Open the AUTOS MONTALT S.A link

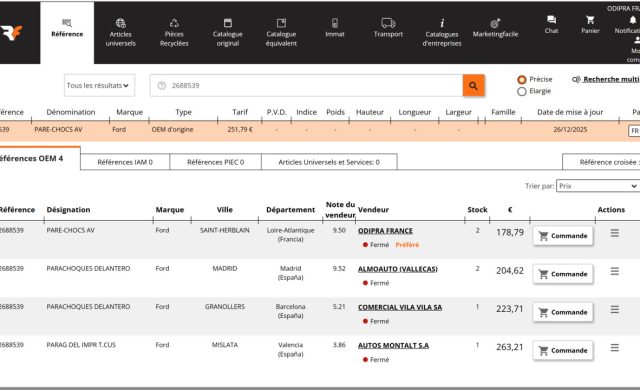pyautogui.click(x=393, y=346)
